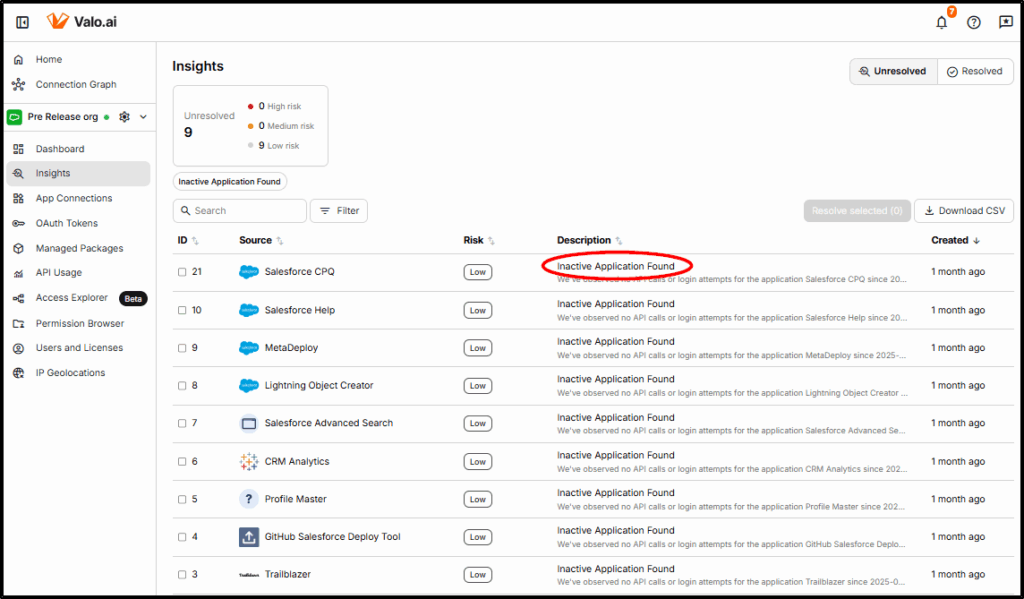Image resolution: width=1024 pixels, height=599 pixels.
Task: Click the Search input field
Action: tap(245, 211)
